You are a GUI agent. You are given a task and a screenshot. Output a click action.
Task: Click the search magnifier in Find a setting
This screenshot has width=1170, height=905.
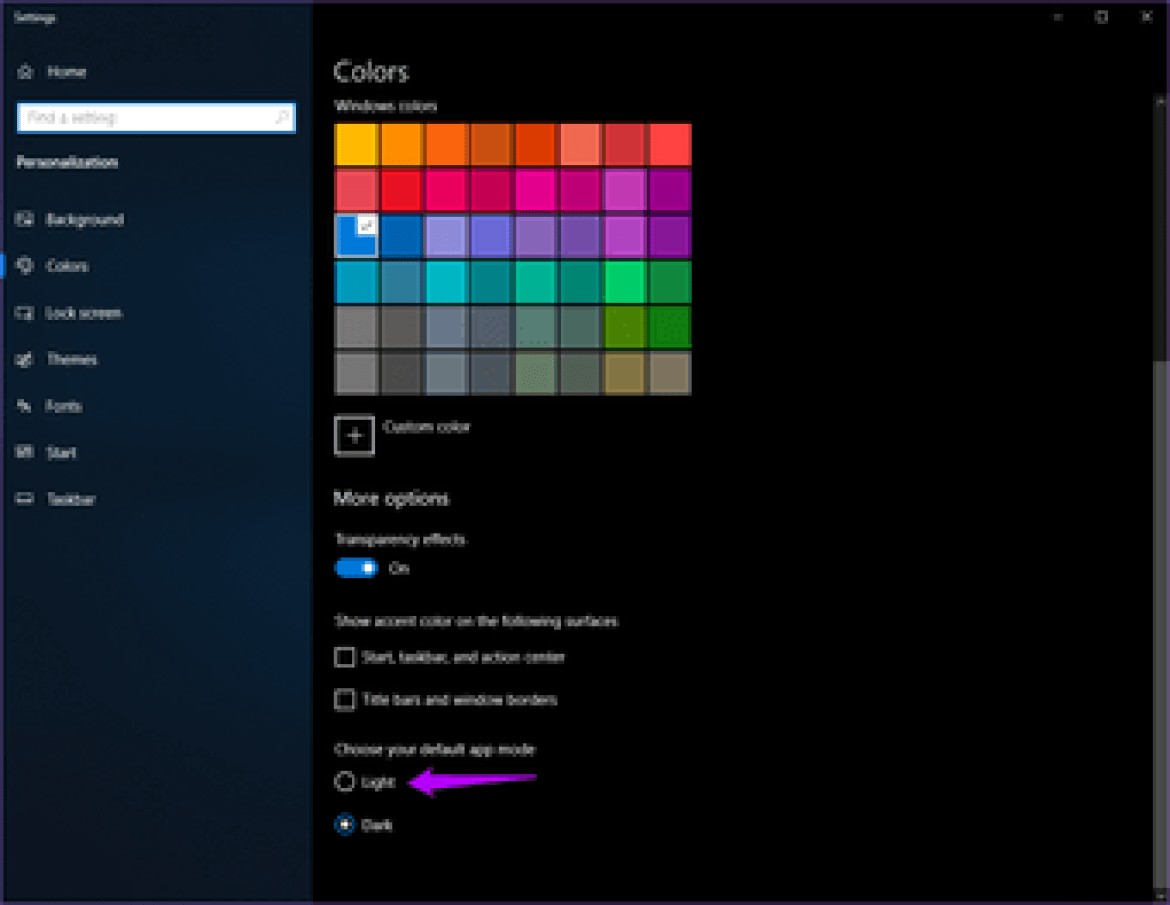pos(283,118)
